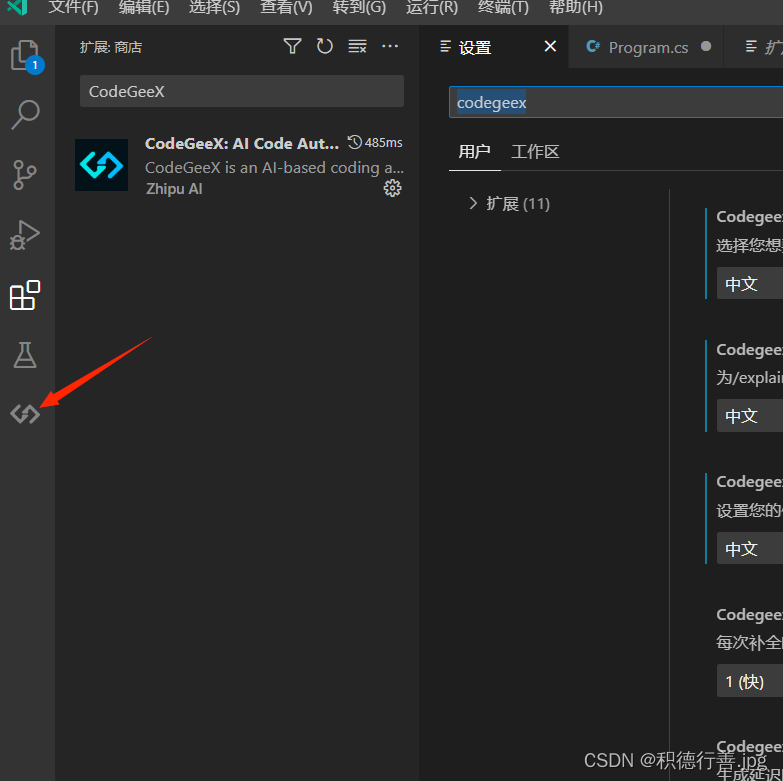Click the 扩展: 商店 panel title
This screenshot has height=781, width=783.
click(x=111, y=47)
